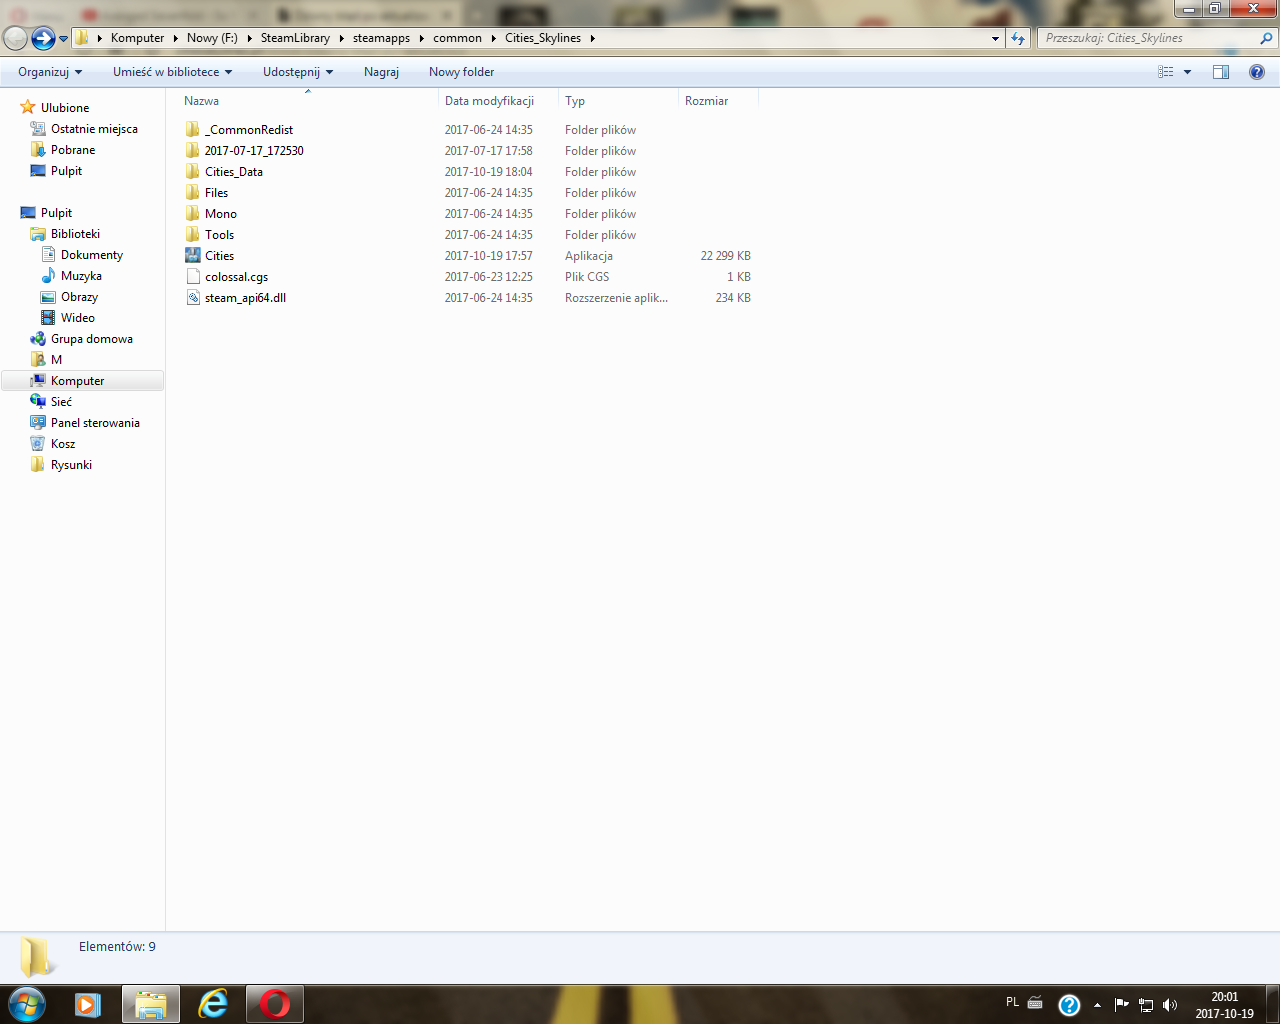This screenshot has width=1280, height=1024.
Task: Open the Rysunki folder in sidebar
Action: [71, 465]
